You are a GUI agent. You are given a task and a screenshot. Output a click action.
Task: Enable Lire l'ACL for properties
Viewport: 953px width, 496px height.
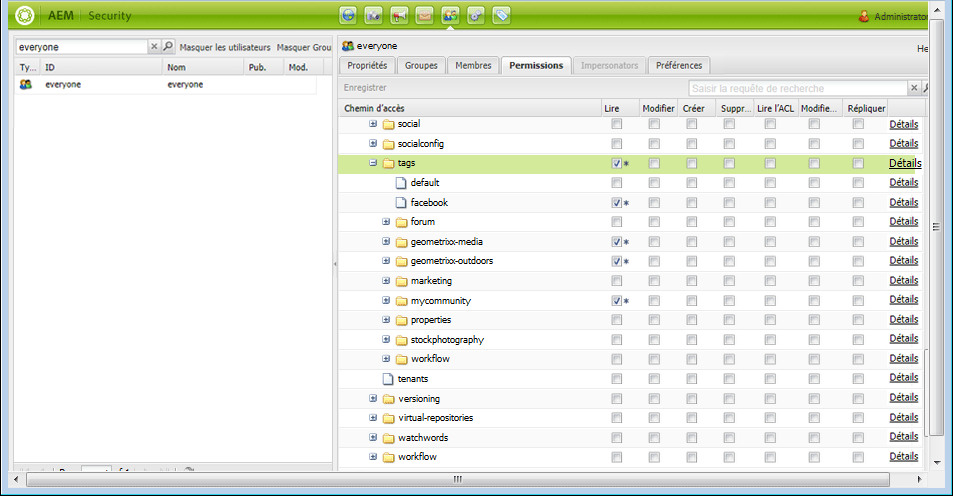coord(770,320)
